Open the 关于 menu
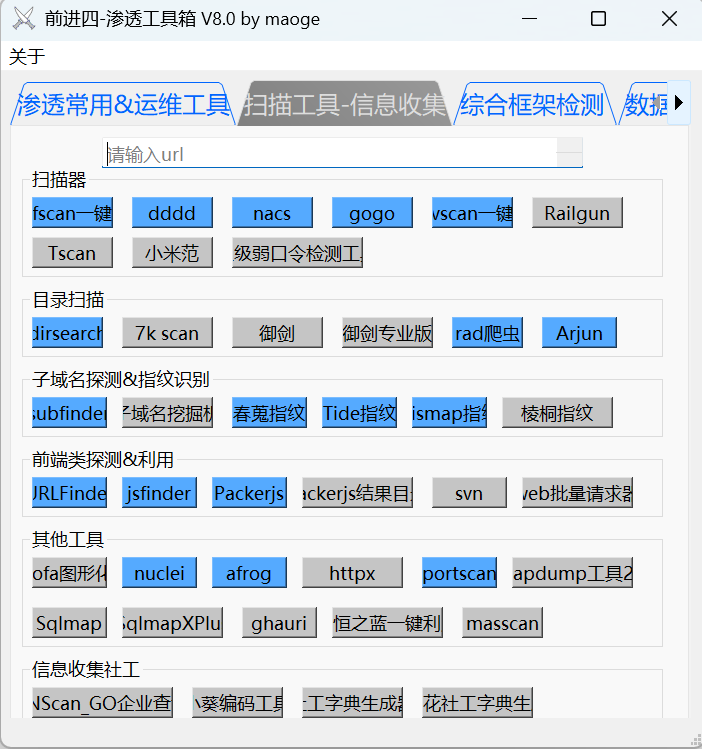702x749 pixels. pos(27,56)
